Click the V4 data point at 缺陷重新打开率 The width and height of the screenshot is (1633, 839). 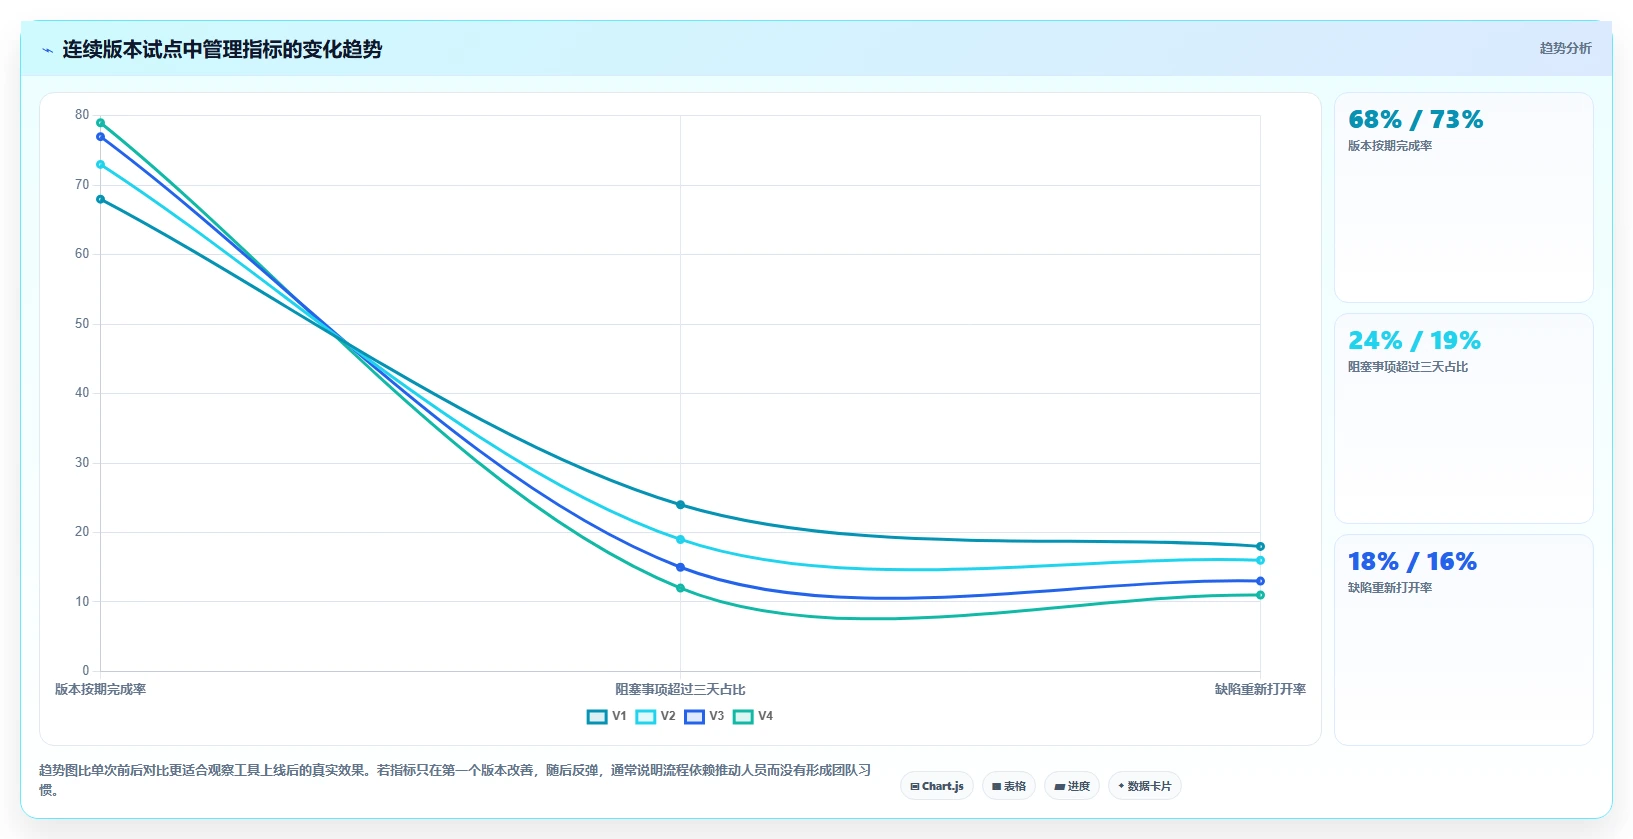click(x=1260, y=595)
